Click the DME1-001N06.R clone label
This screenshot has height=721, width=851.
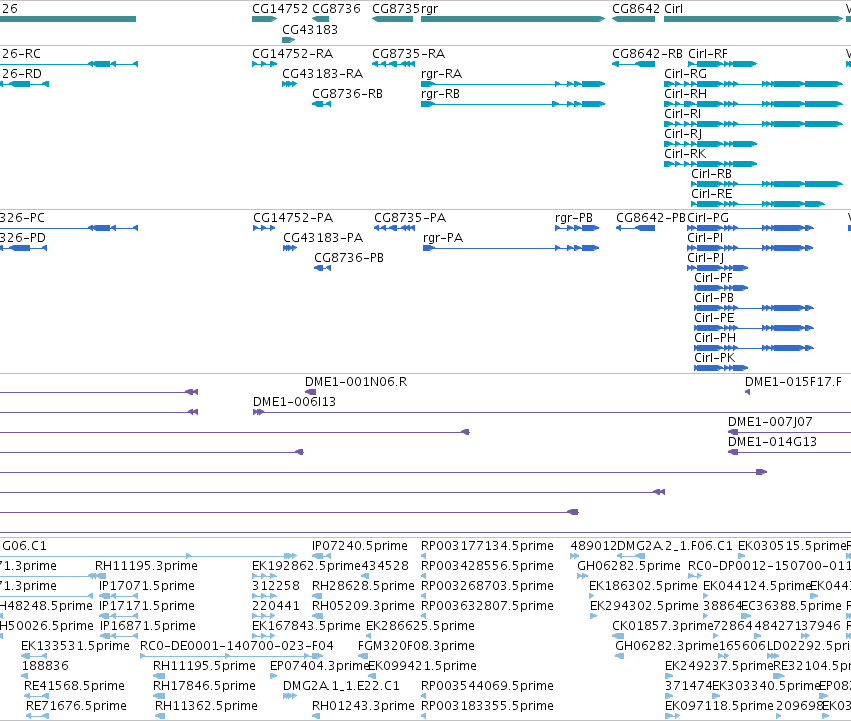click(x=356, y=383)
